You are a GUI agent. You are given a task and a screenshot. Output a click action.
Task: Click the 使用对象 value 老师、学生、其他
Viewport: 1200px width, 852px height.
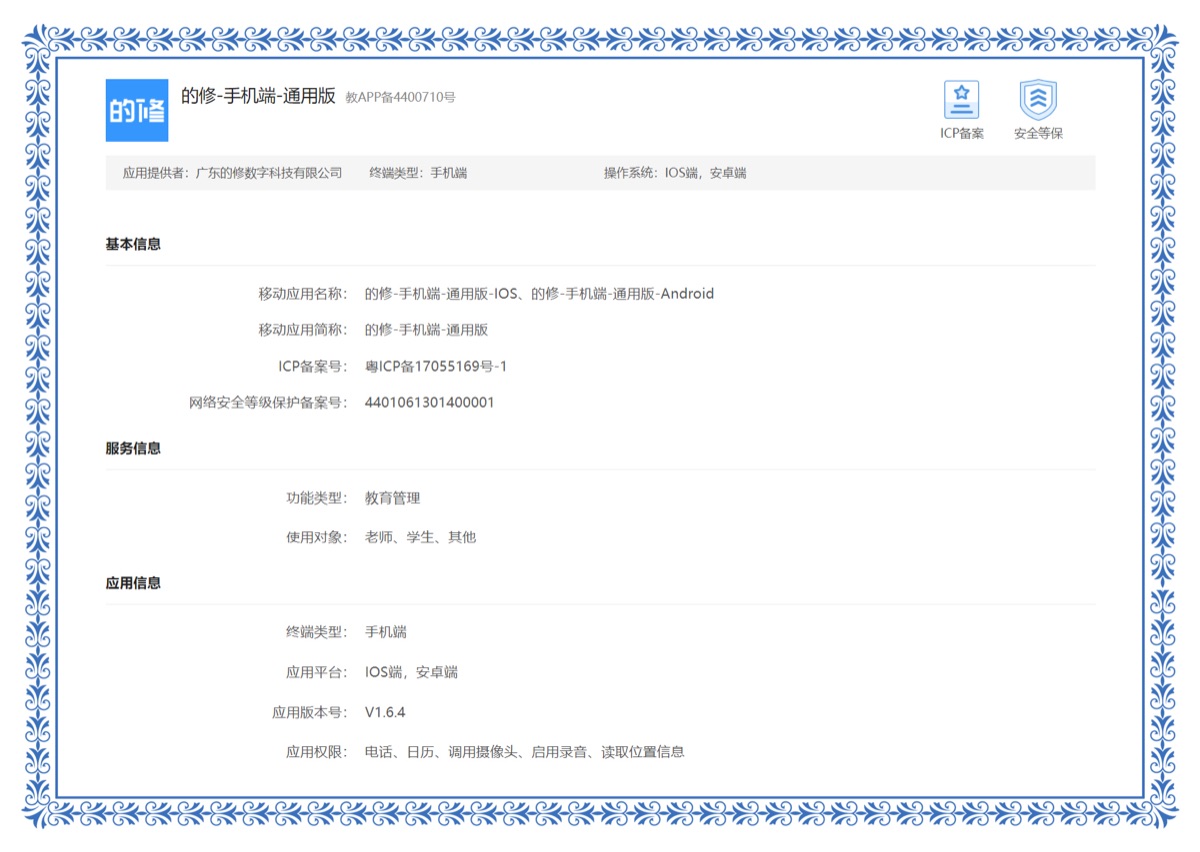click(420, 537)
